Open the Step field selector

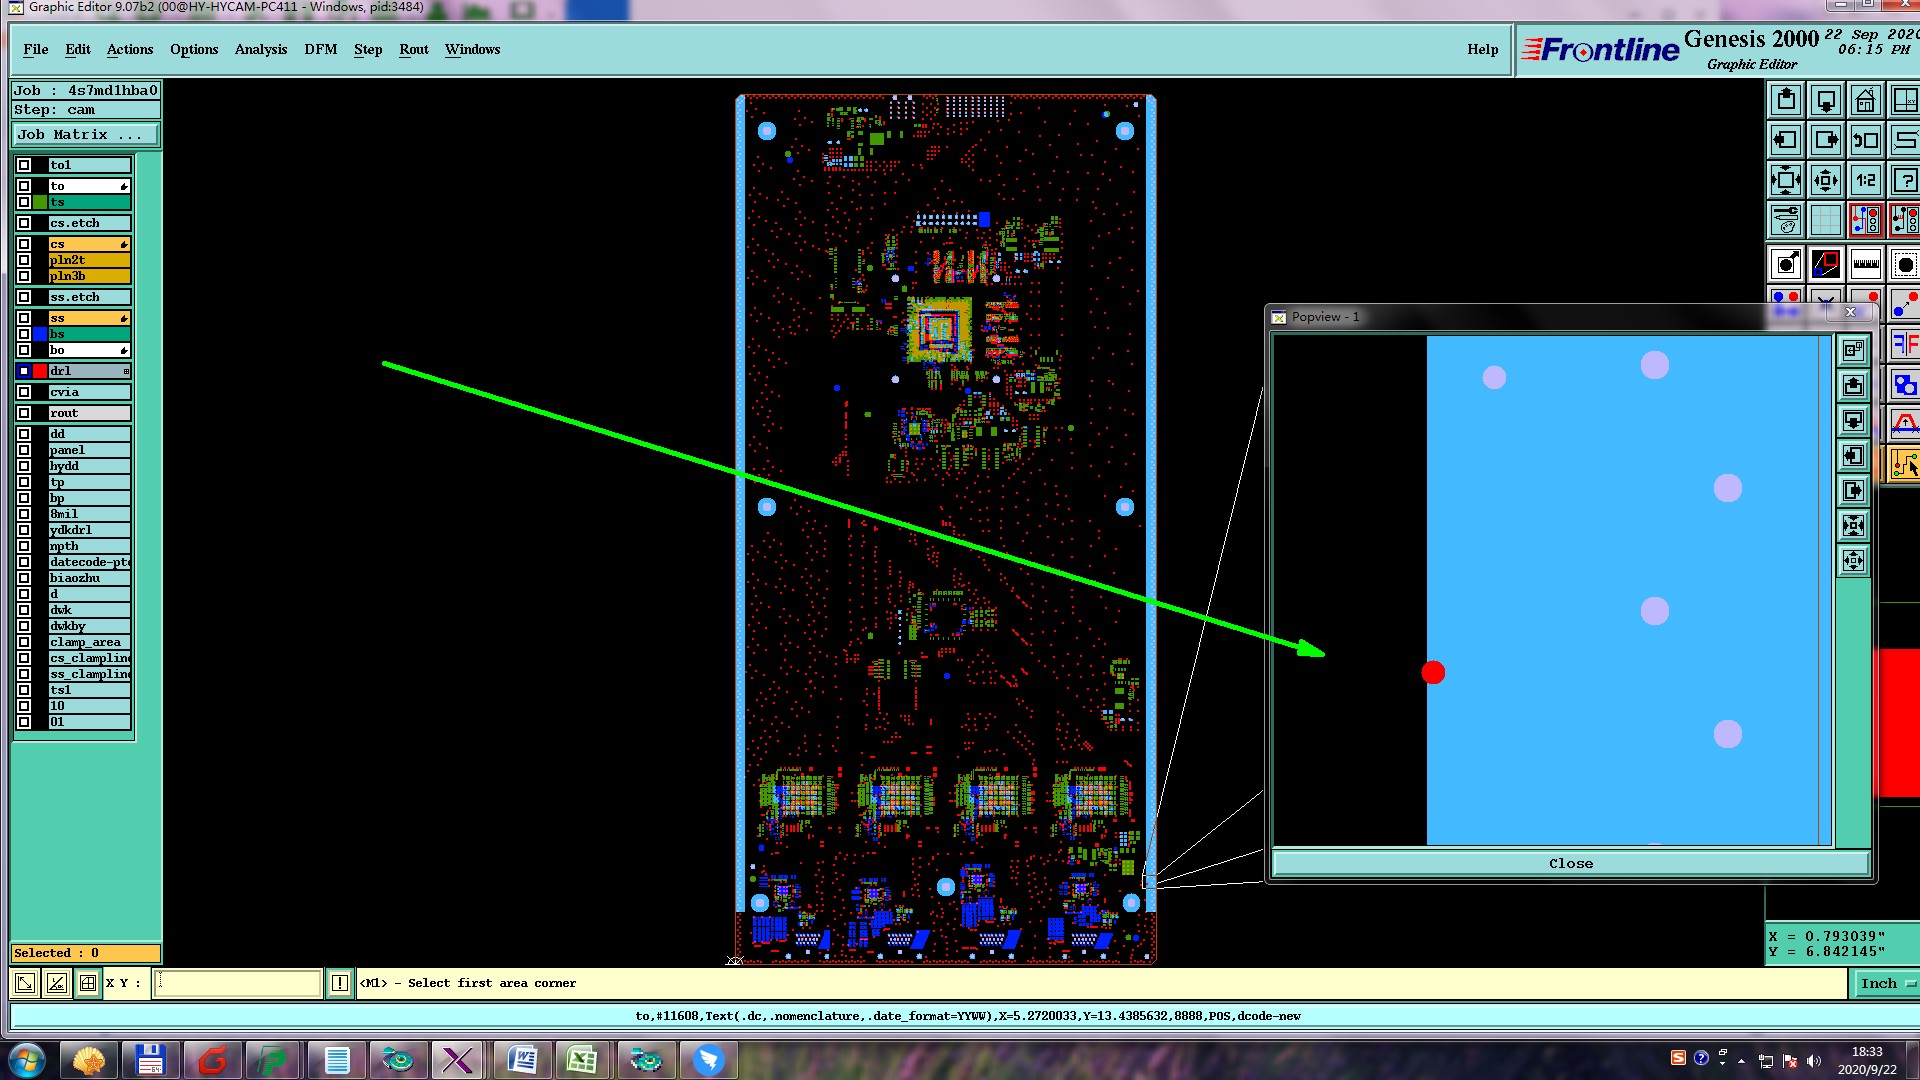pyautogui.click(x=85, y=110)
